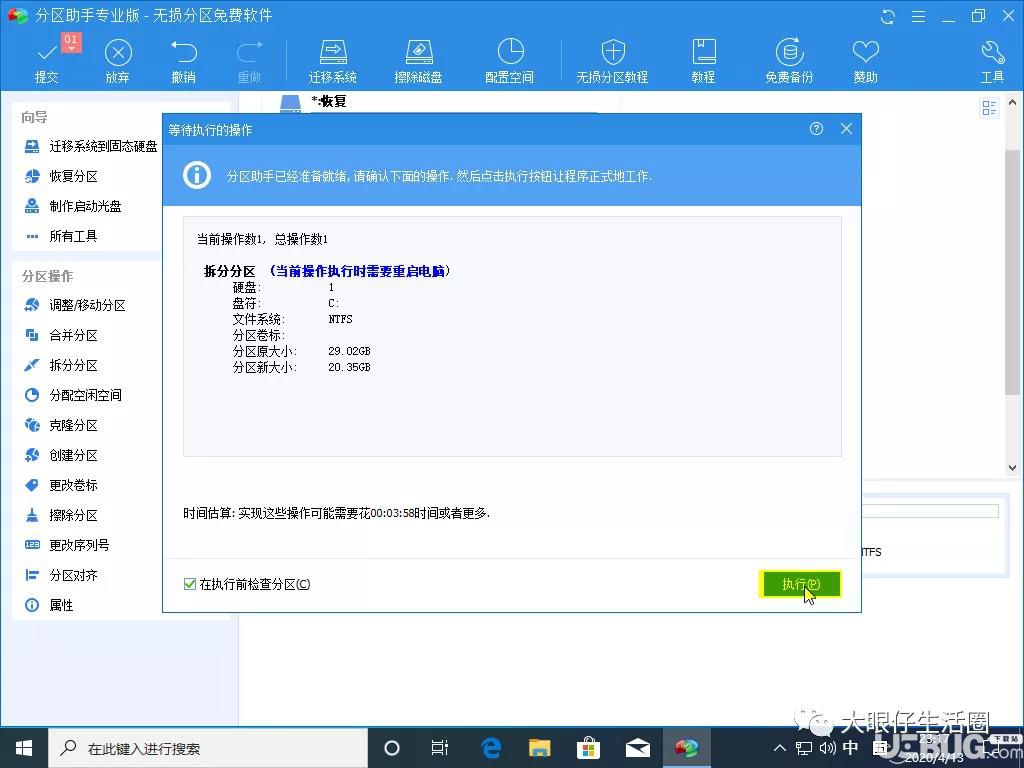Open File Explorer from taskbar
The width and height of the screenshot is (1024, 768).
pyautogui.click(x=539, y=748)
